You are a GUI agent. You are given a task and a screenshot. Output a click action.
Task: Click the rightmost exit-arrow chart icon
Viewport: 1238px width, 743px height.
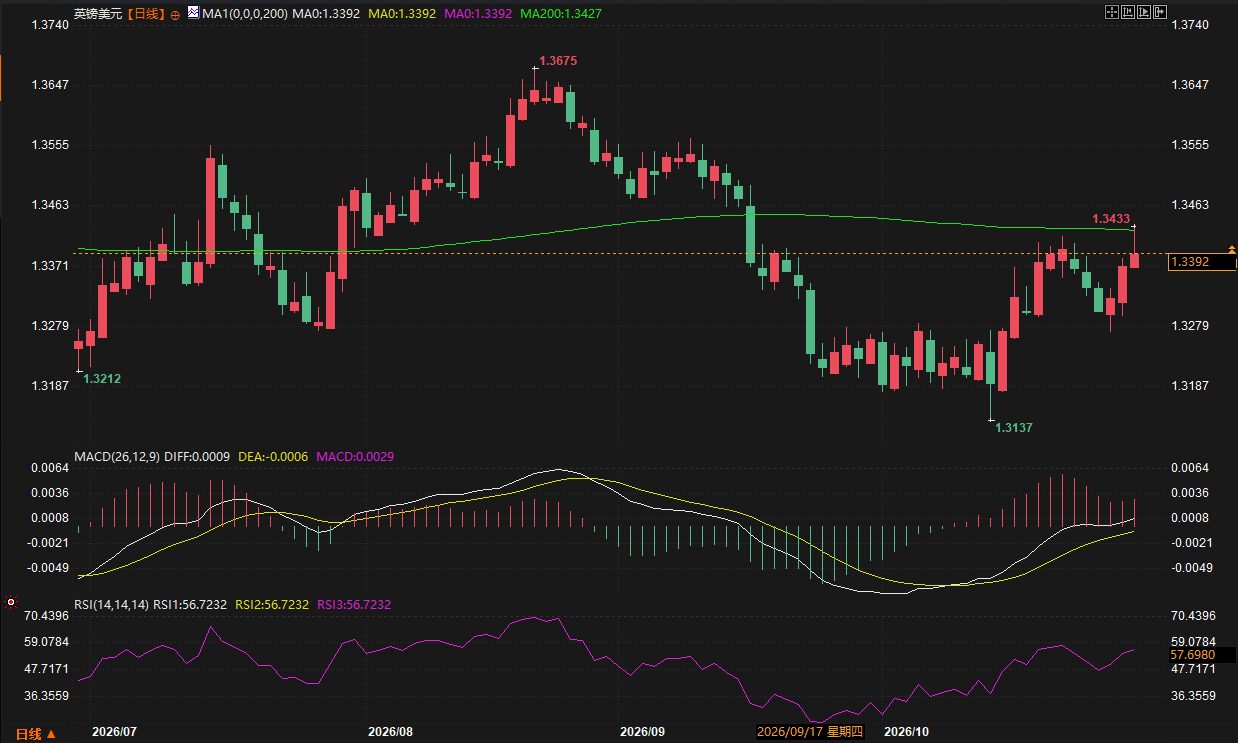(x=1160, y=12)
